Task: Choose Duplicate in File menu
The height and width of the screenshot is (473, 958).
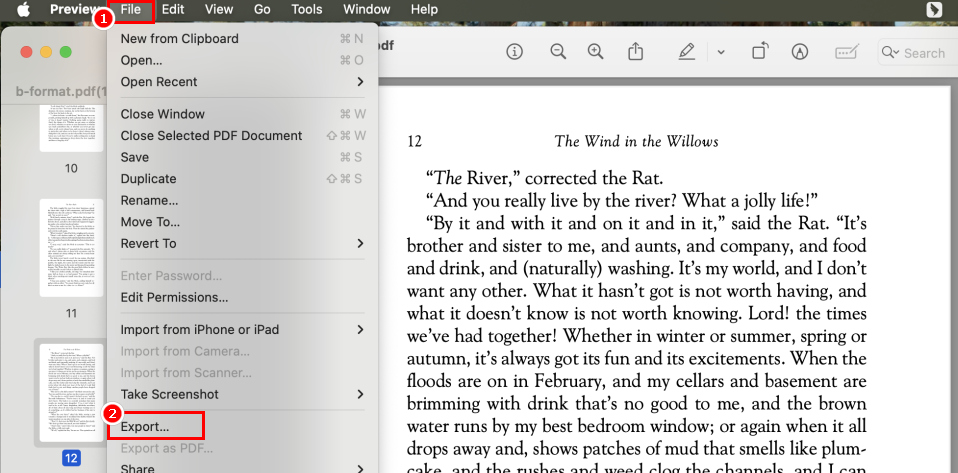Action: [x=243, y=179]
